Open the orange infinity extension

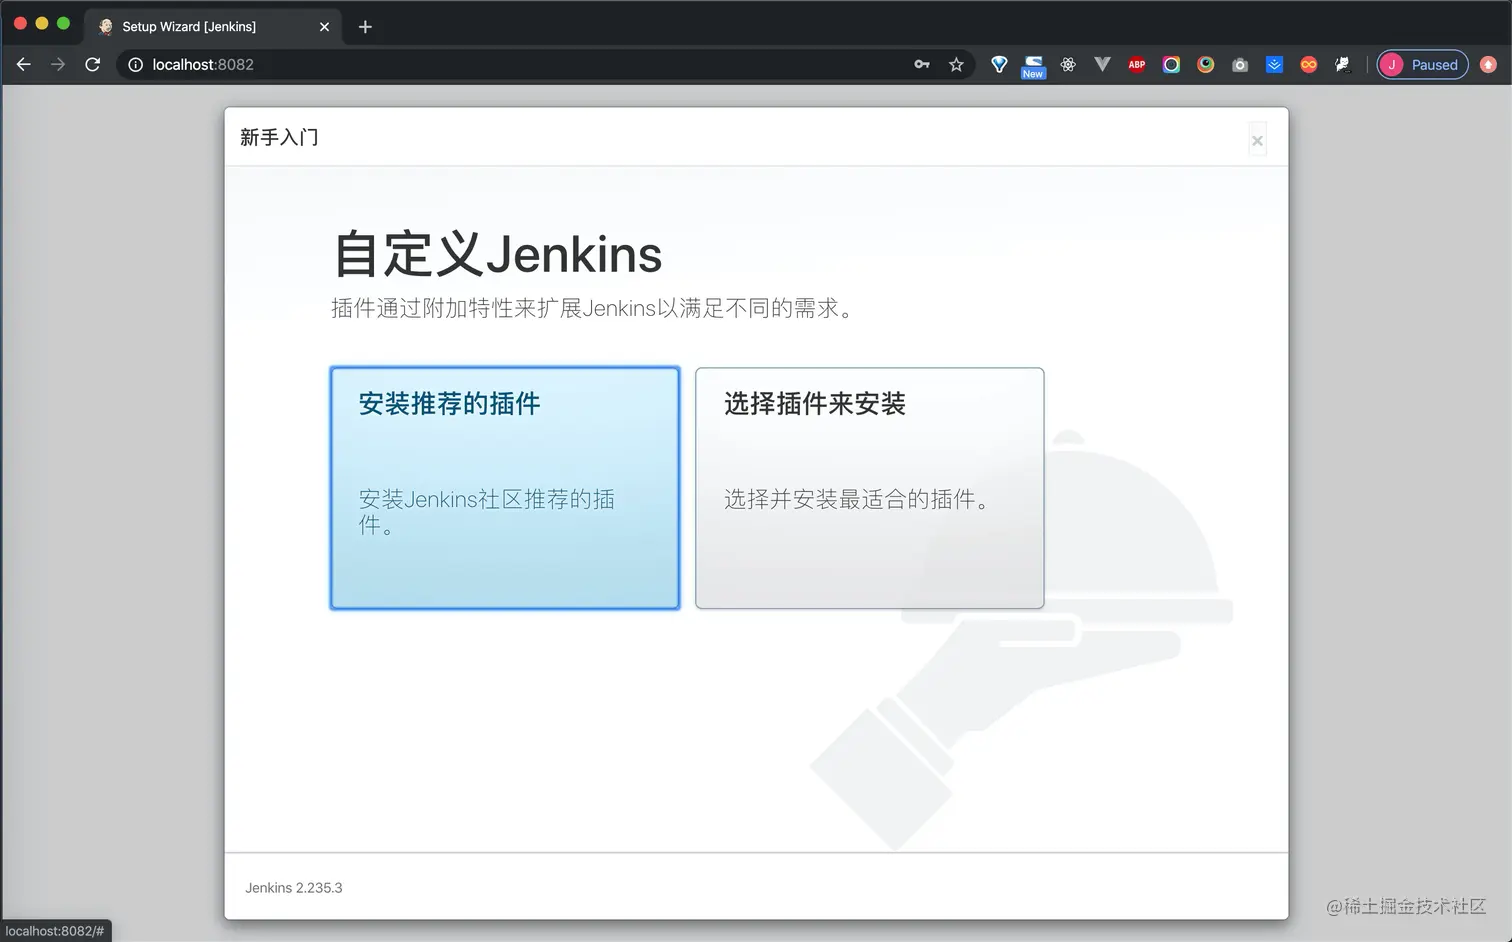(x=1308, y=65)
